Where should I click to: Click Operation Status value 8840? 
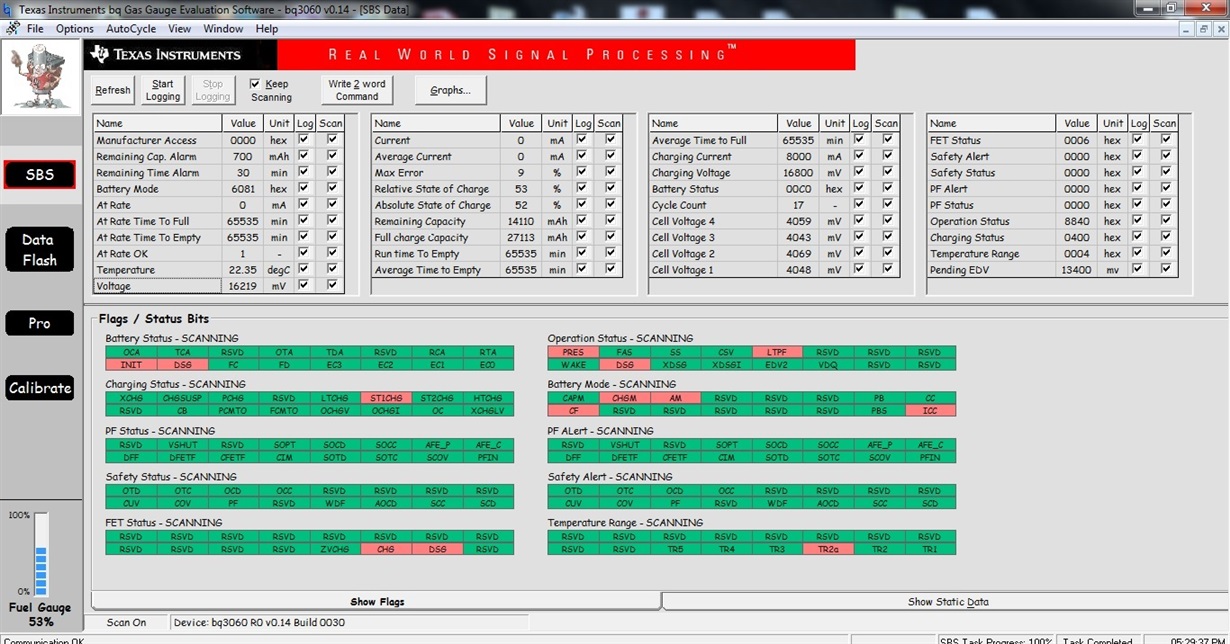pos(1077,221)
